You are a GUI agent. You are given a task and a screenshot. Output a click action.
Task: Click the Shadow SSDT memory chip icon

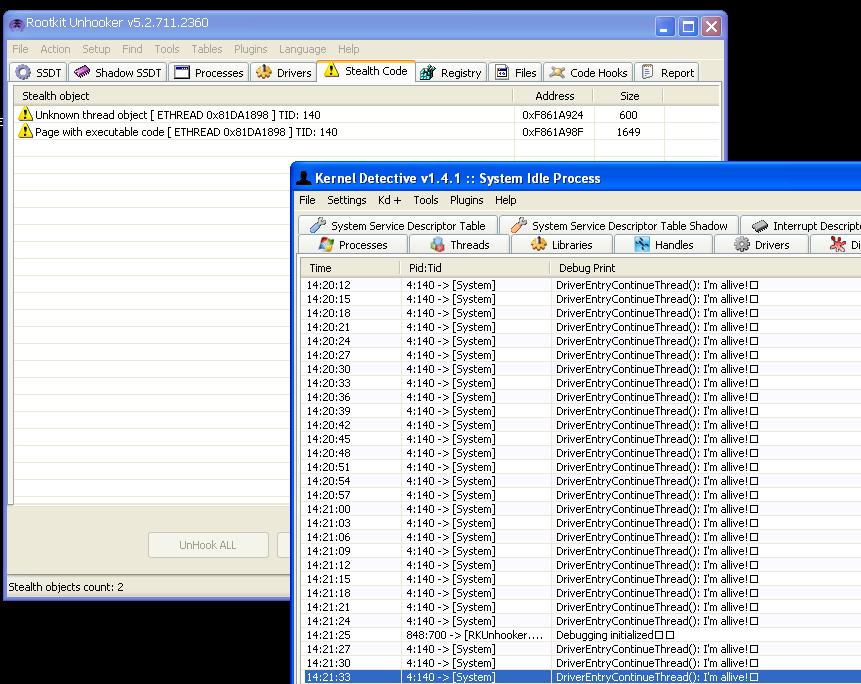(82, 72)
